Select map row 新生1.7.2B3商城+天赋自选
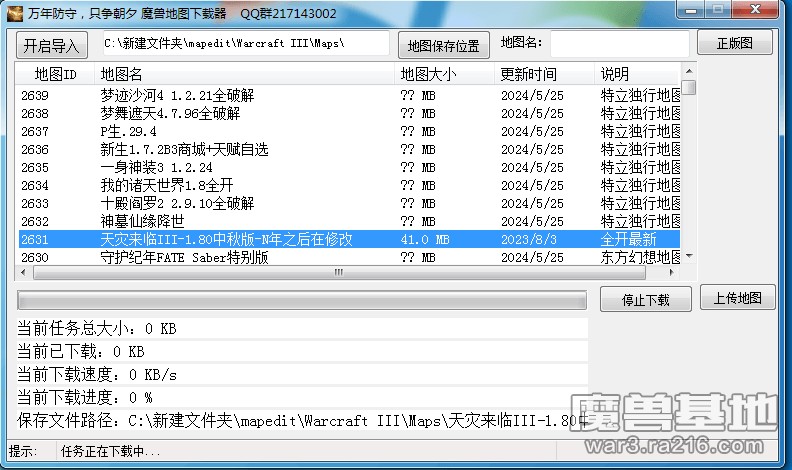This screenshot has width=792, height=470. (x=349, y=149)
